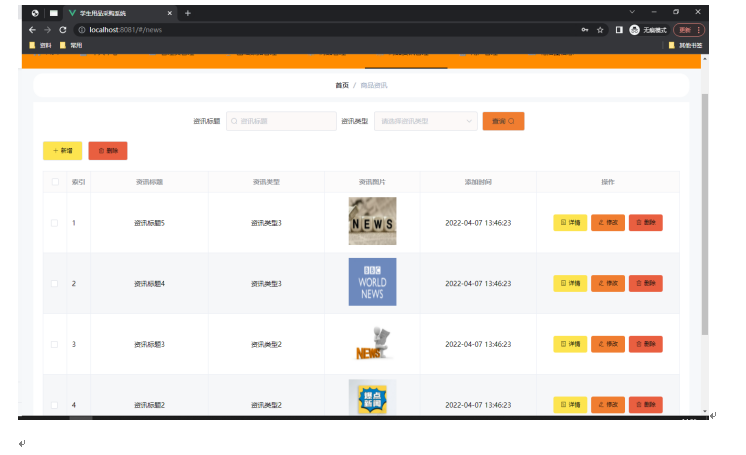Click 修改 edit for 资讯标题4 row
Image resolution: width=746 pixels, height=455 pixels.
608,283
